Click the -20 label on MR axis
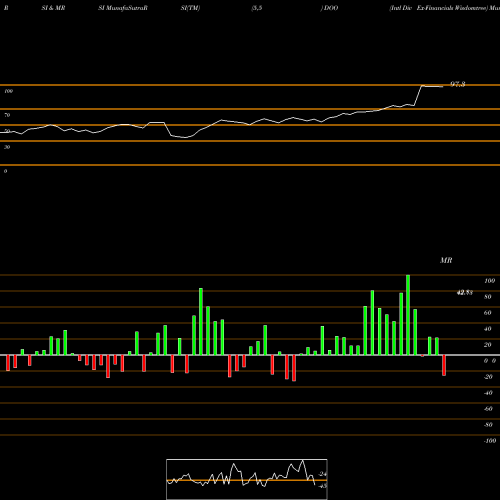This screenshot has width=500, height=500. pyautogui.click(x=488, y=377)
